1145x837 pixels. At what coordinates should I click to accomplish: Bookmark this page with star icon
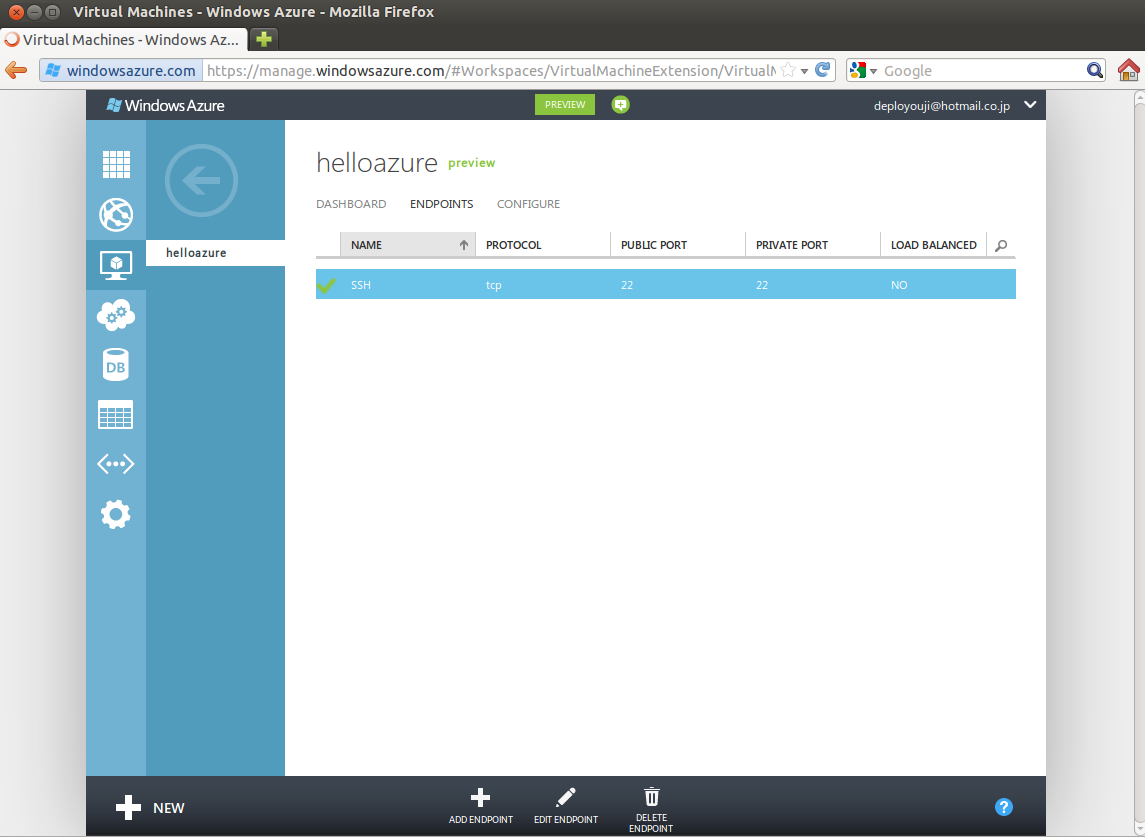(x=788, y=70)
